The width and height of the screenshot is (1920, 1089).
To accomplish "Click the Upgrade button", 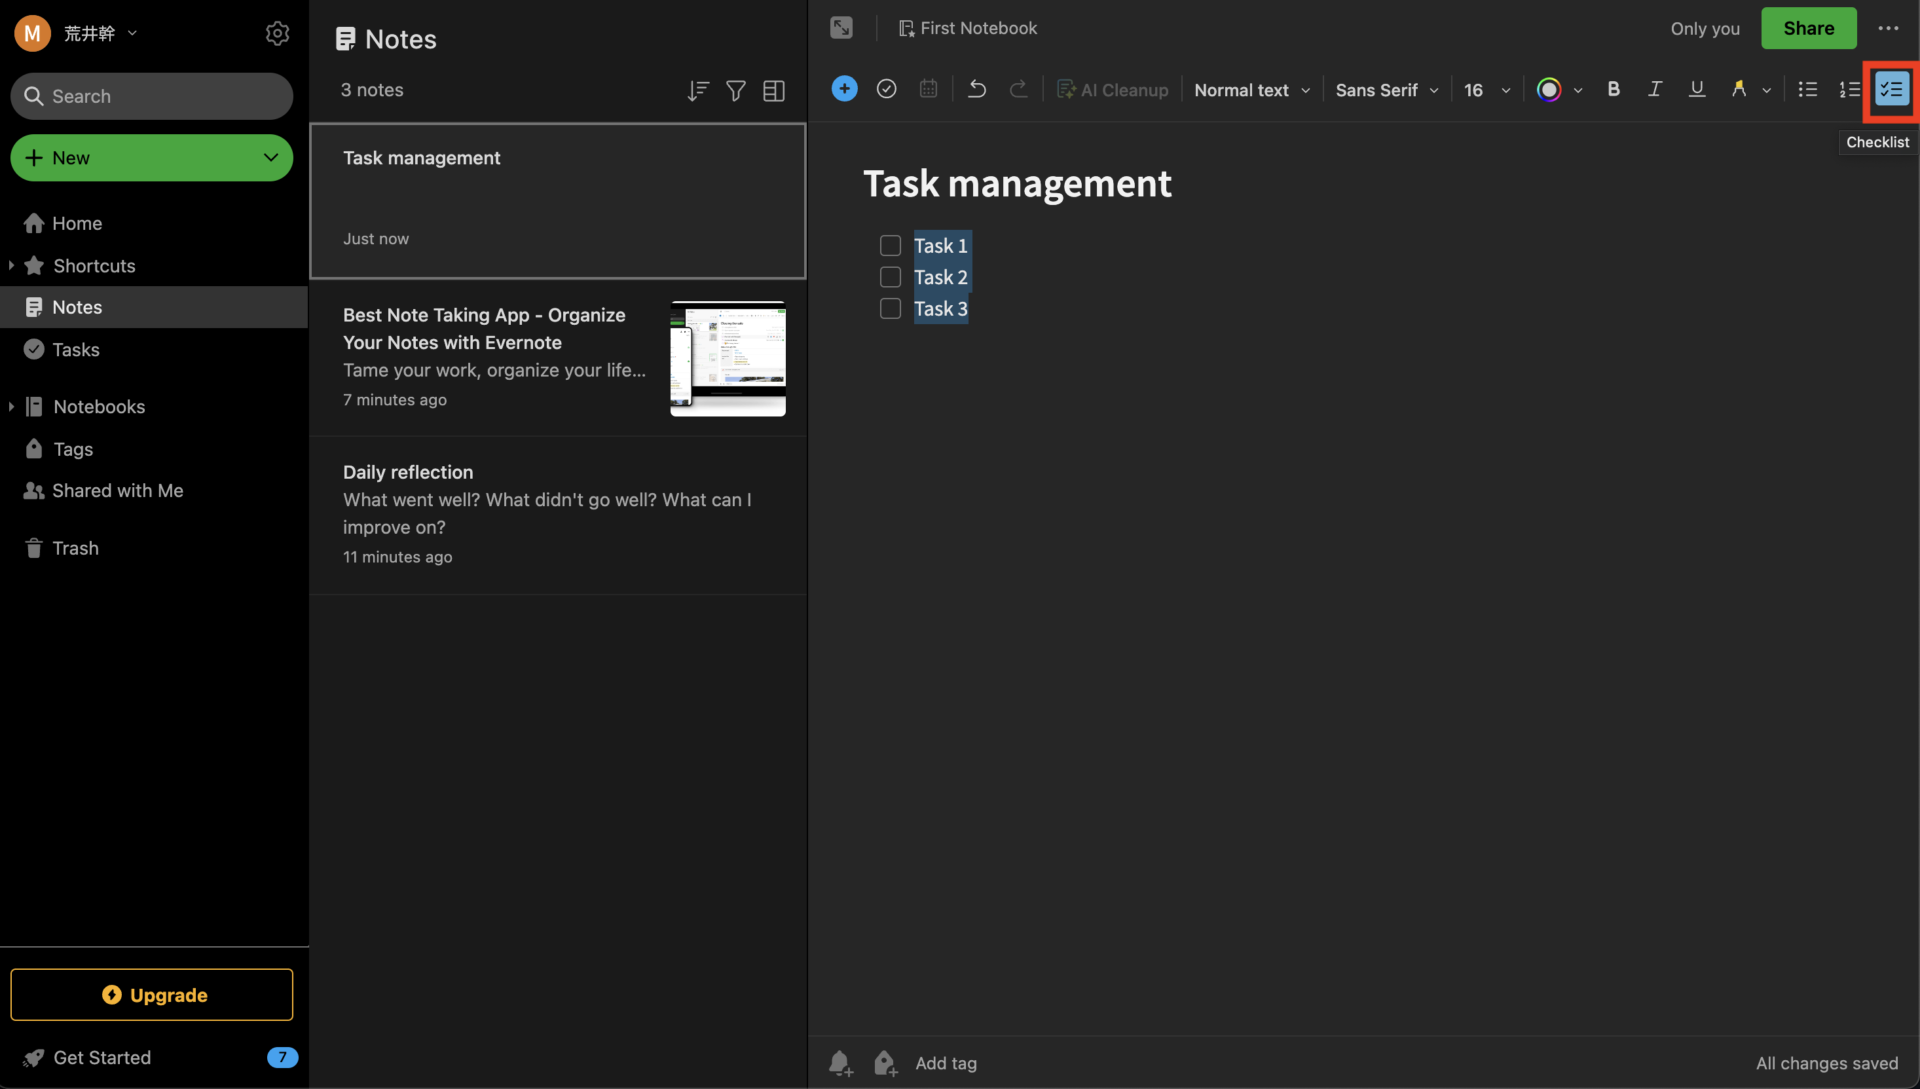I will pyautogui.click(x=151, y=994).
